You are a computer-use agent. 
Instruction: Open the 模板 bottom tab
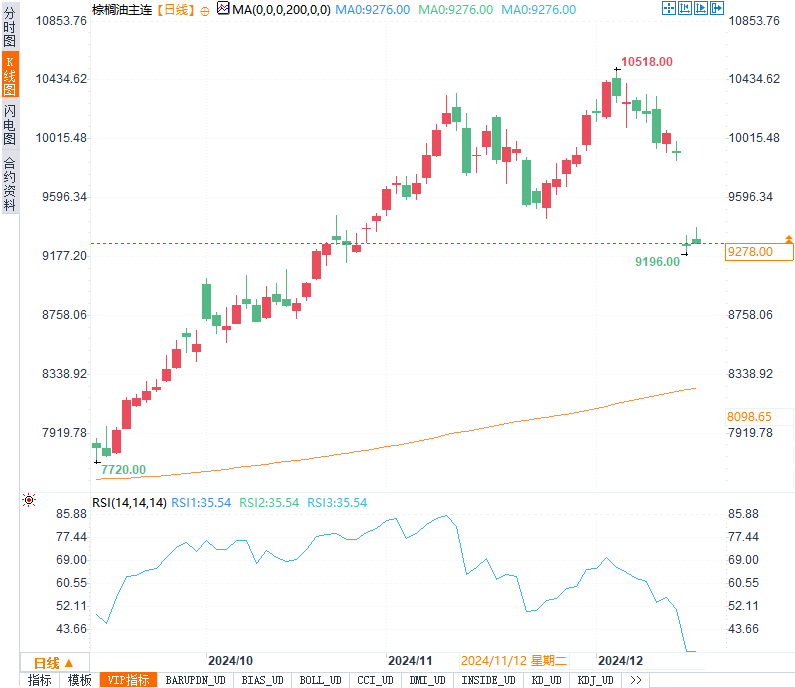coord(80,680)
